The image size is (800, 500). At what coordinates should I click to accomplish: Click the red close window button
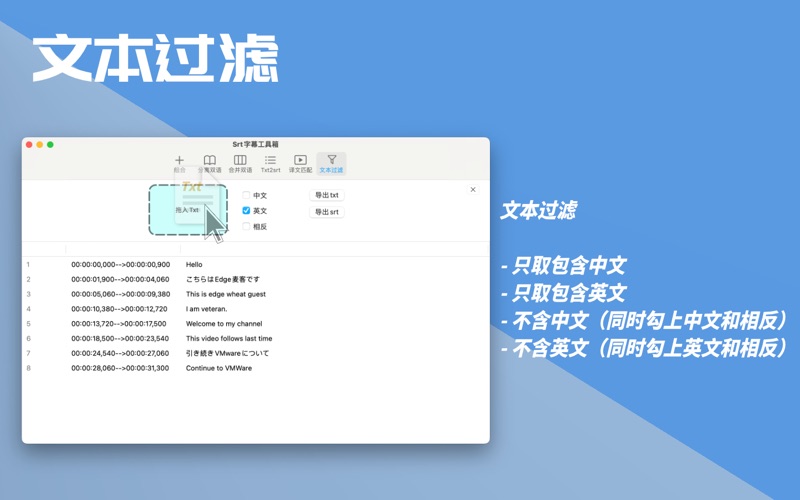coord(29,144)
